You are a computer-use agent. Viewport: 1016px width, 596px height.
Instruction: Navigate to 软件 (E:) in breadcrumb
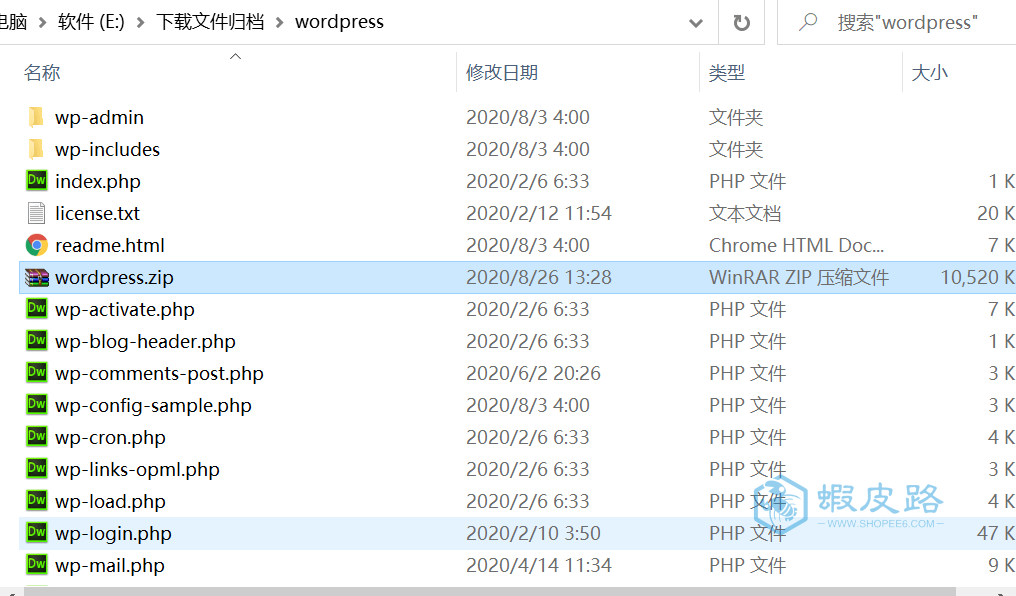[91, 22]
